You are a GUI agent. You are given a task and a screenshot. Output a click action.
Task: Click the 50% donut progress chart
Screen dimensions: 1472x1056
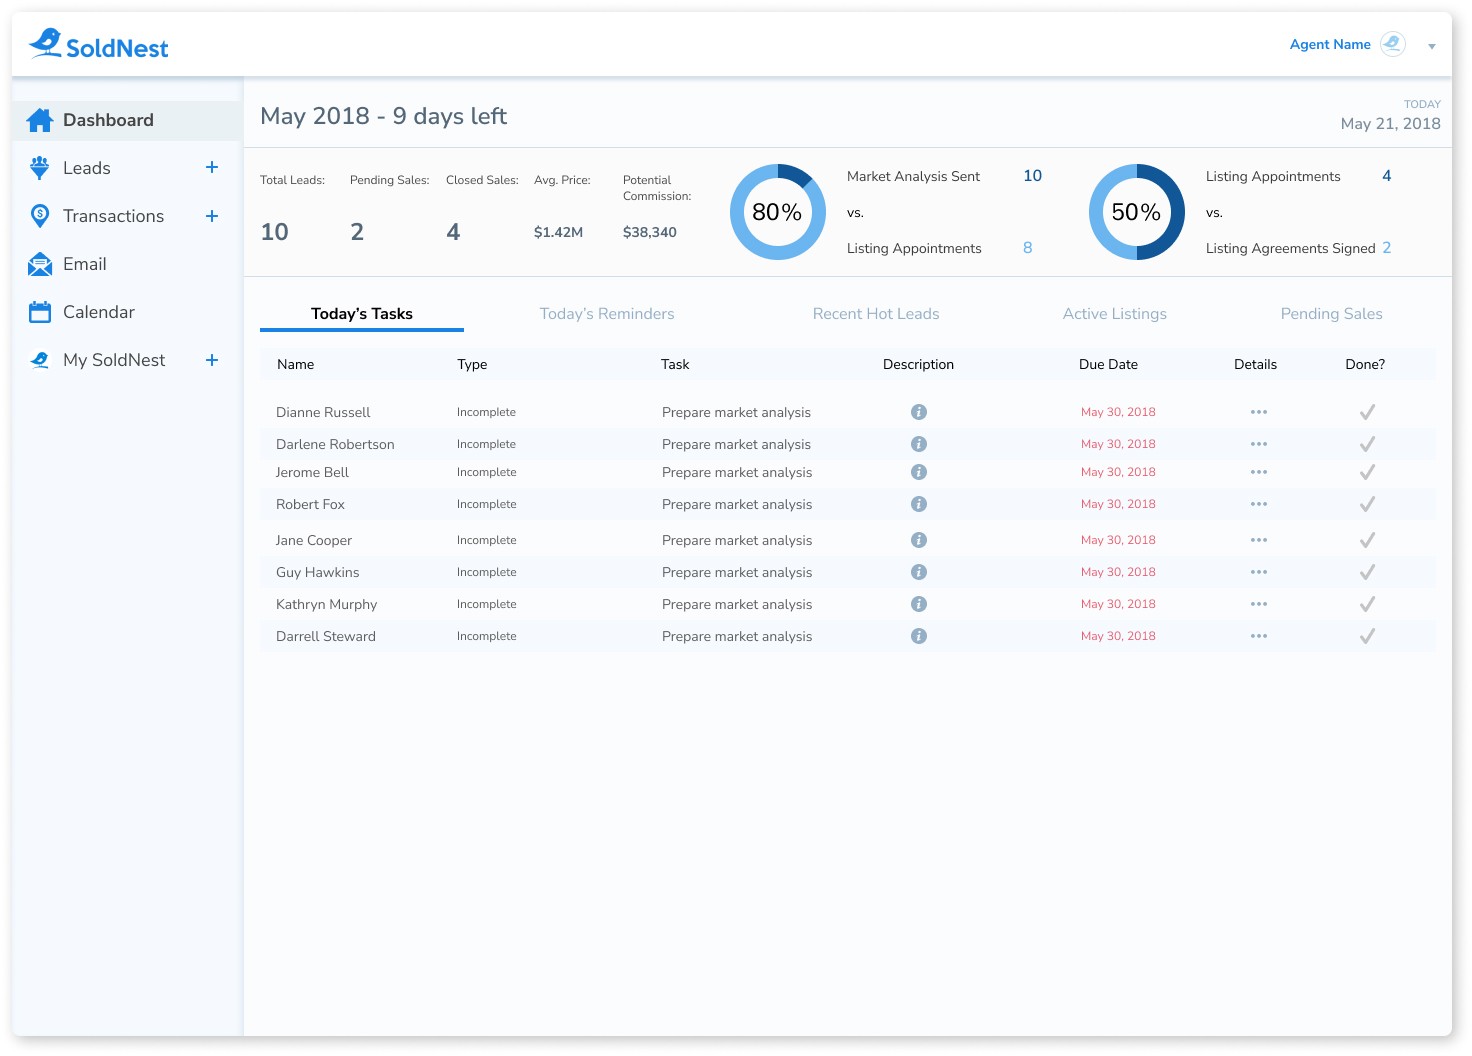pos(1137,212)
